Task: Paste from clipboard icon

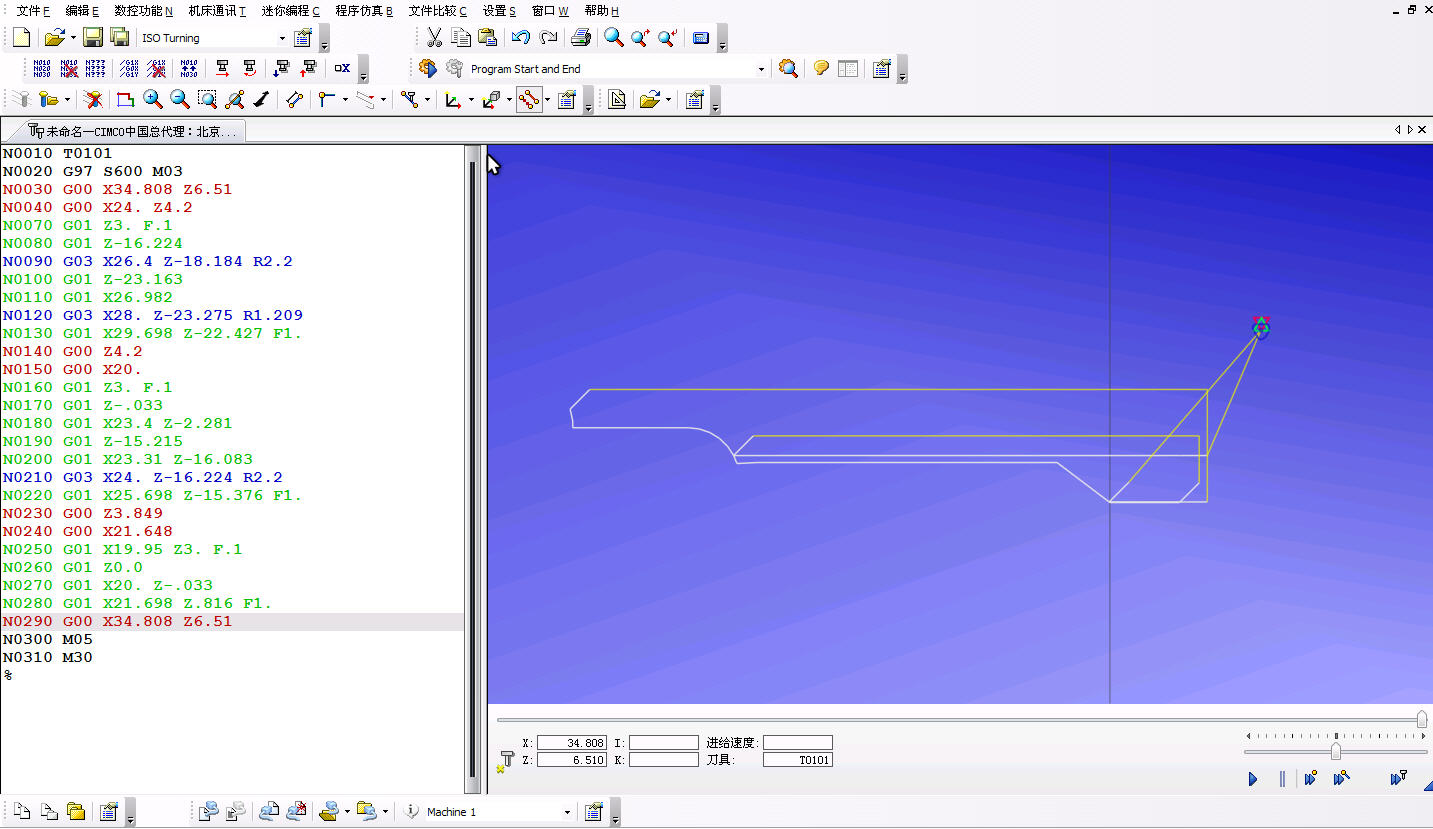Action: 487,38
